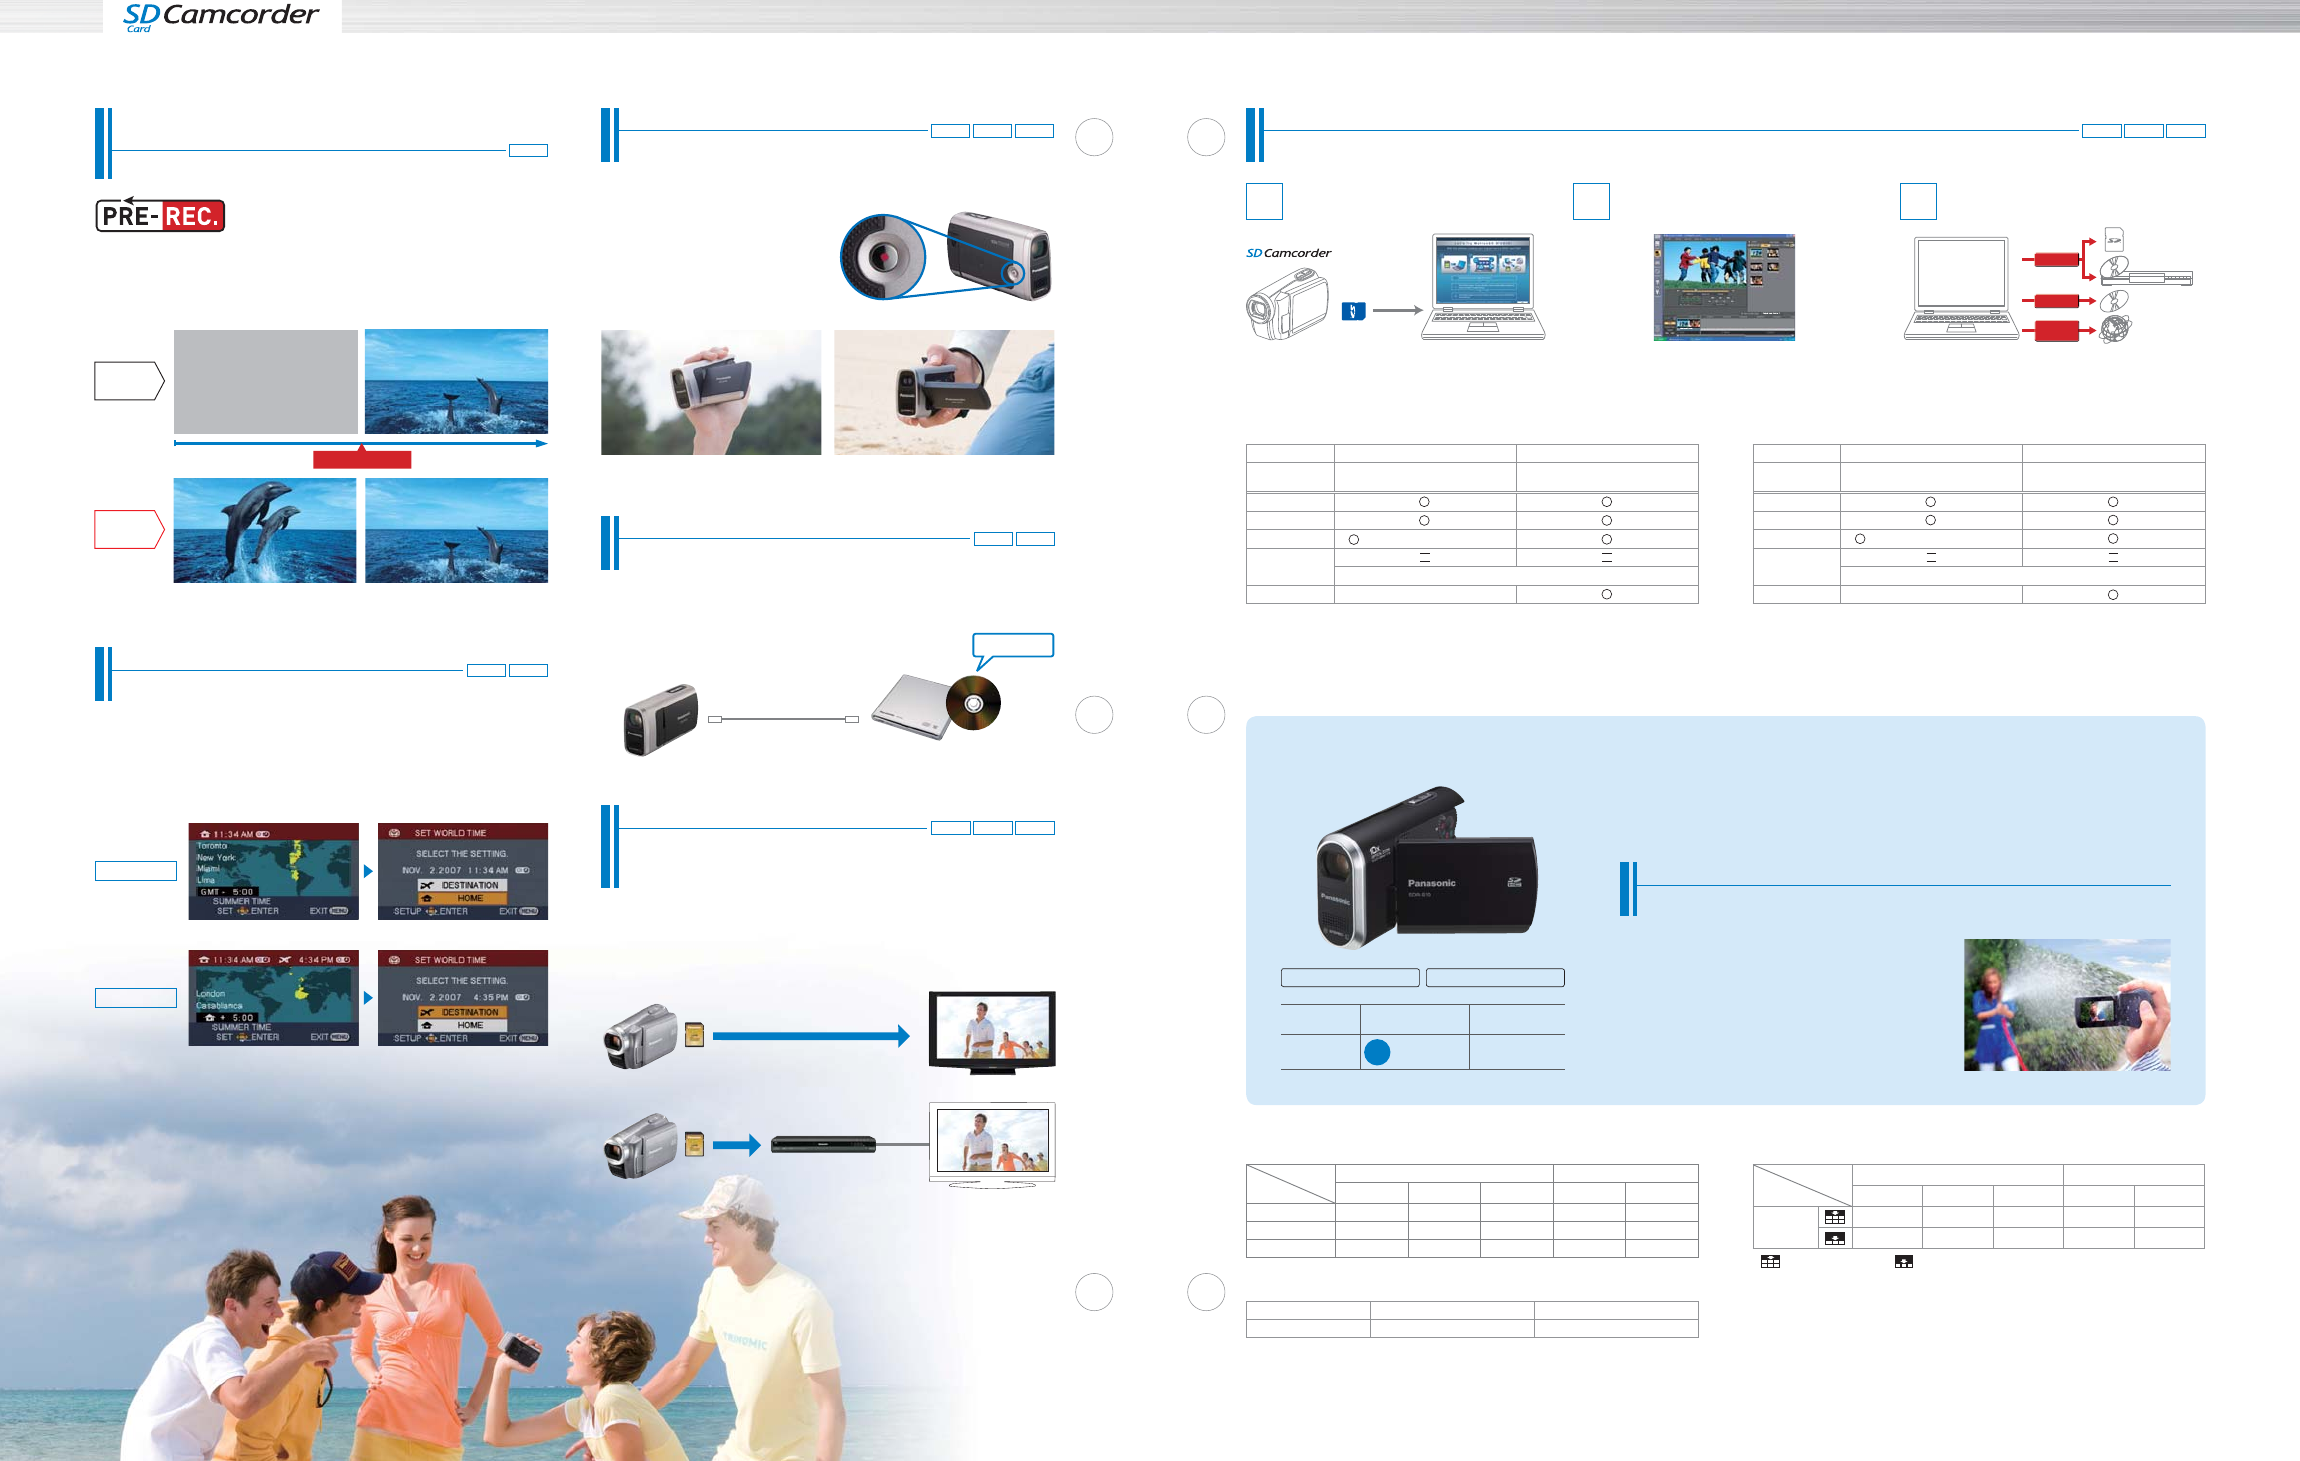Select HOME in the top Set World Time screen
The width and height of the screenshot is (2300, 1461).
click(x=463, y=898)
